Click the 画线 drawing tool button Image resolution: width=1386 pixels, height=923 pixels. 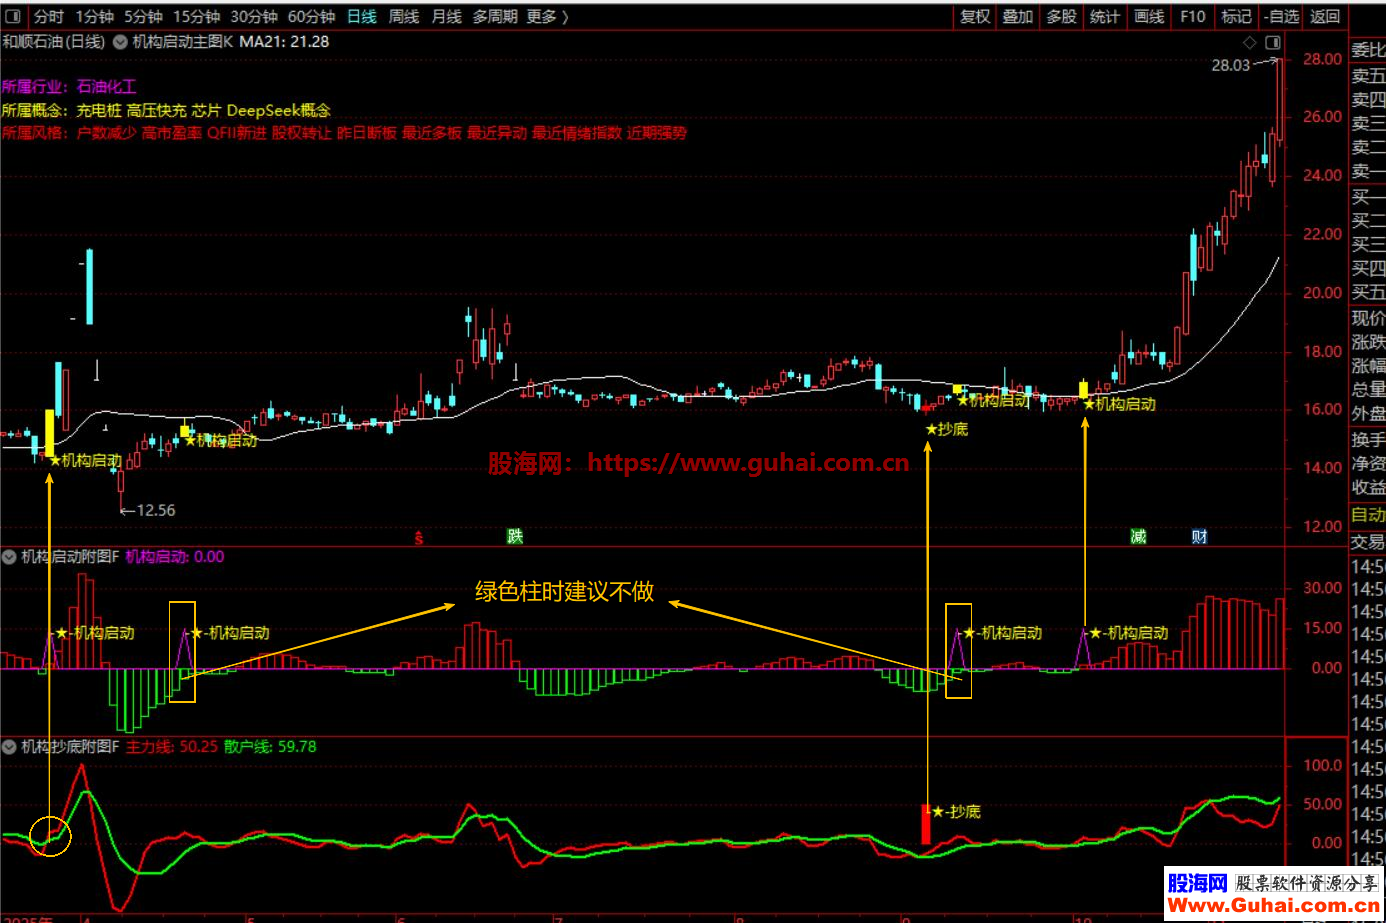pyautogui.click(x=1148, y=16)
